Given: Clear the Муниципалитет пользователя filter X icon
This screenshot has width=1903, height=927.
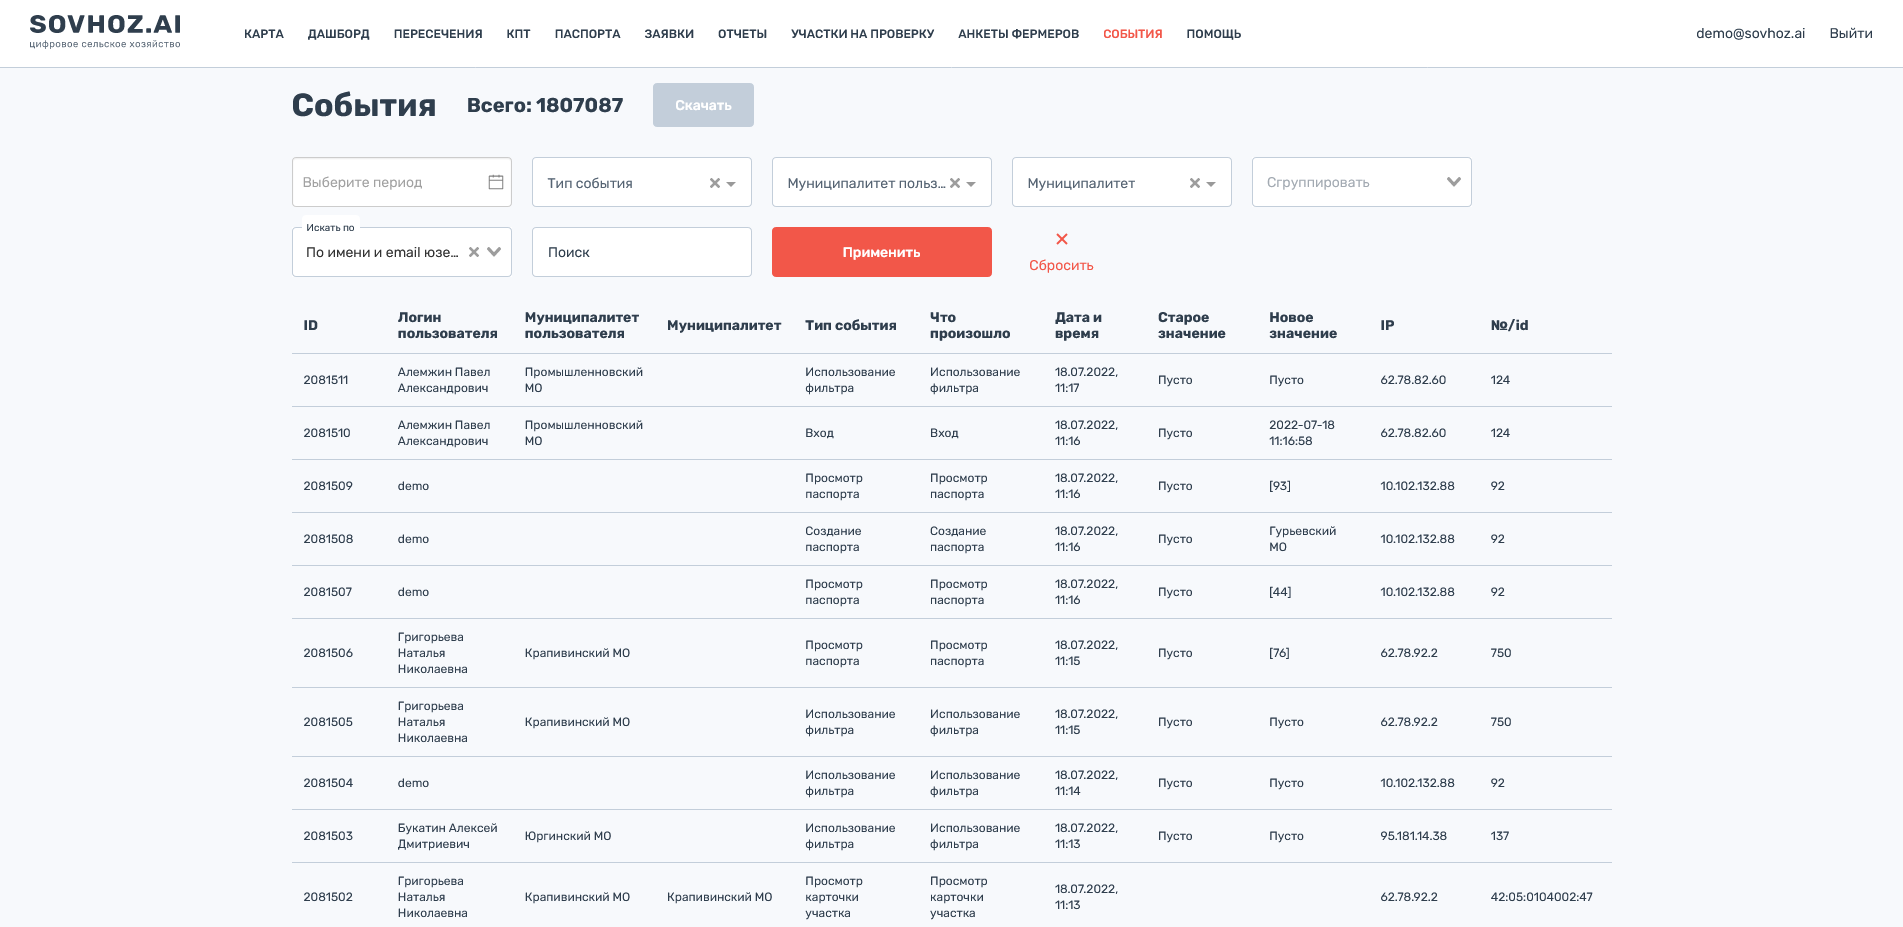Looking at the screenshot, I should point(954,183).
